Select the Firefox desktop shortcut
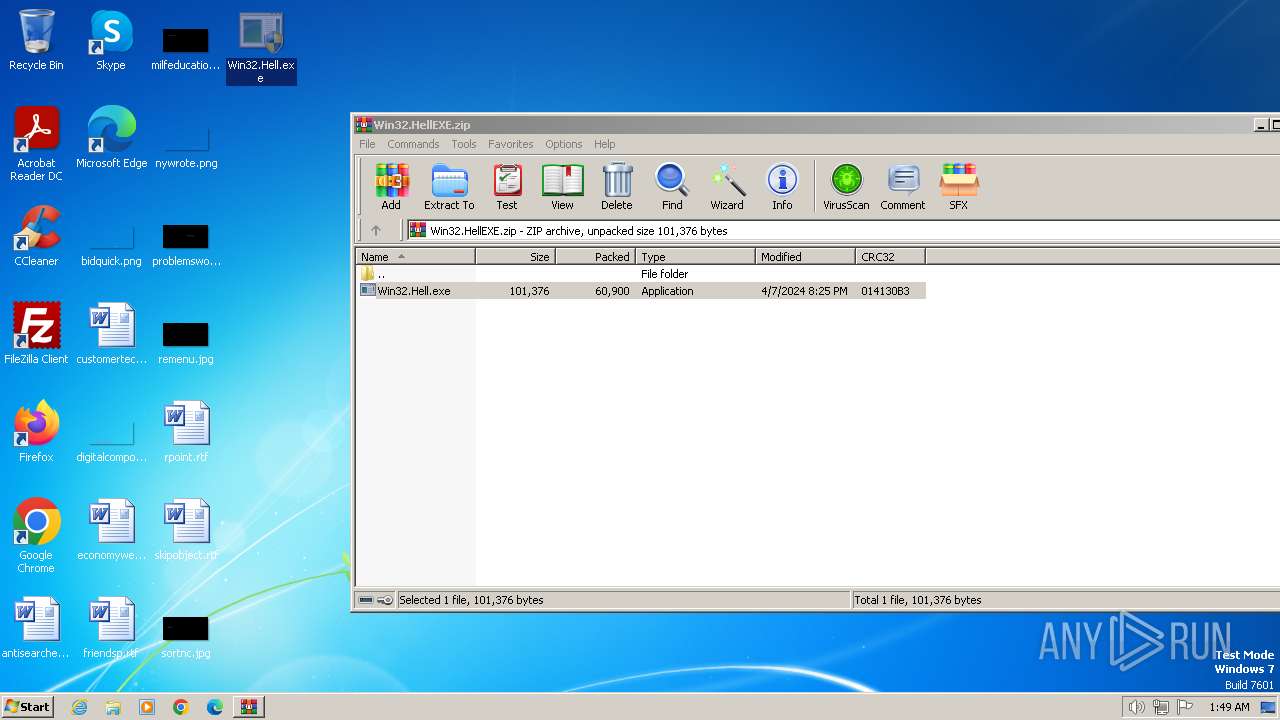The image size is (1280, 720). [36, 433]
